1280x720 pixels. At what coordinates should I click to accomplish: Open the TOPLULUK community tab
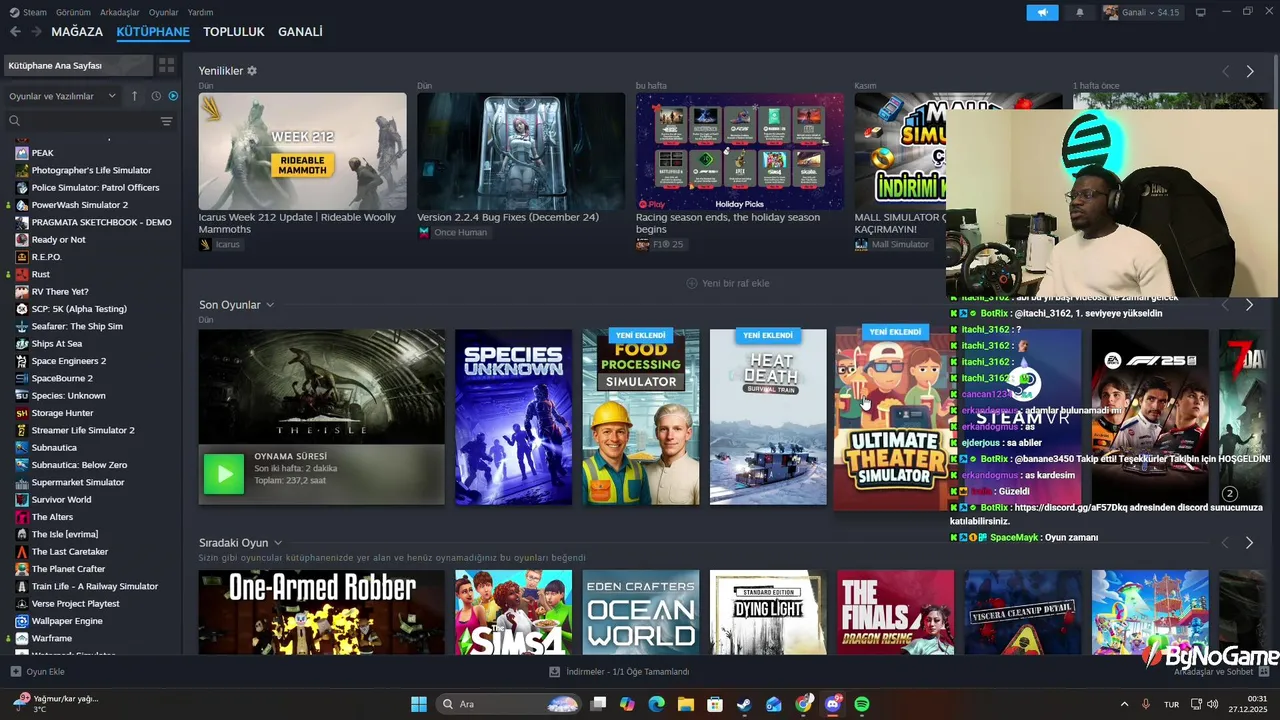click(234, 31)
